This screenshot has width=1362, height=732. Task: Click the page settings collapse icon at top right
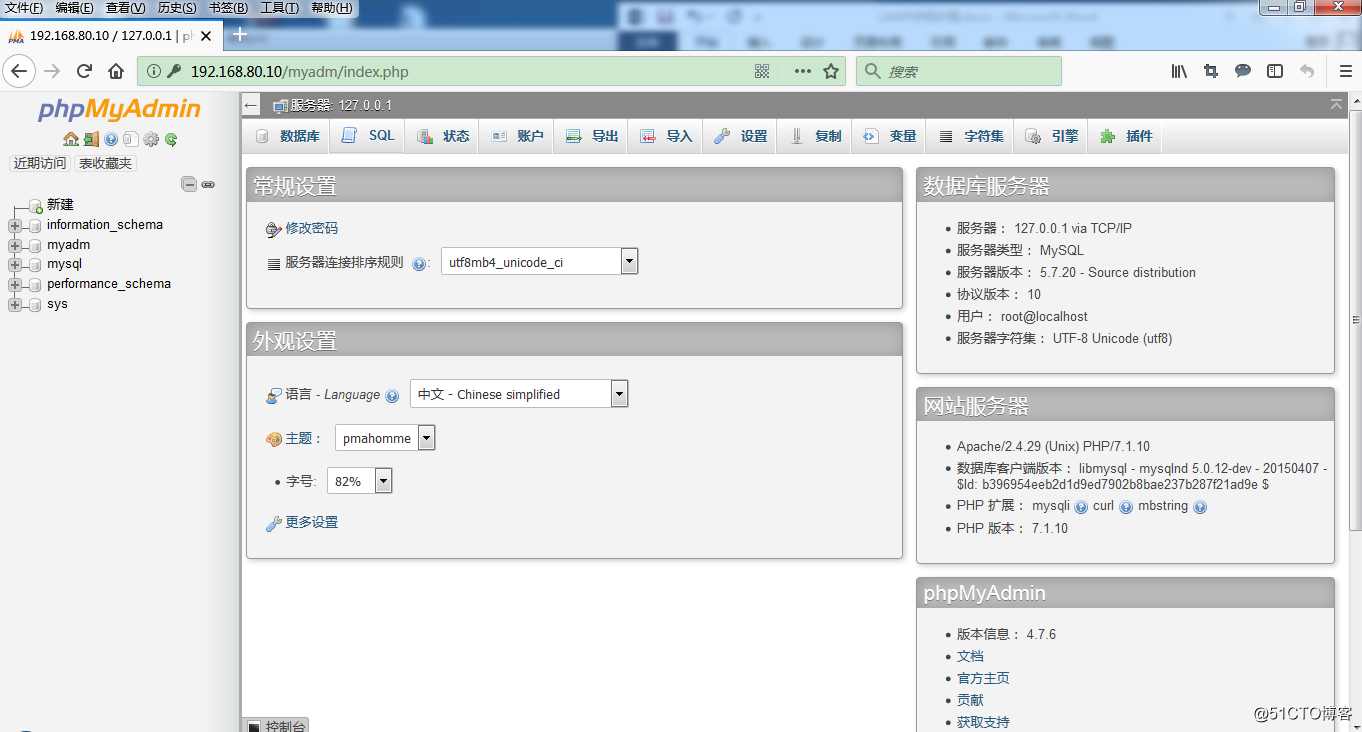tap(1337, 105)
